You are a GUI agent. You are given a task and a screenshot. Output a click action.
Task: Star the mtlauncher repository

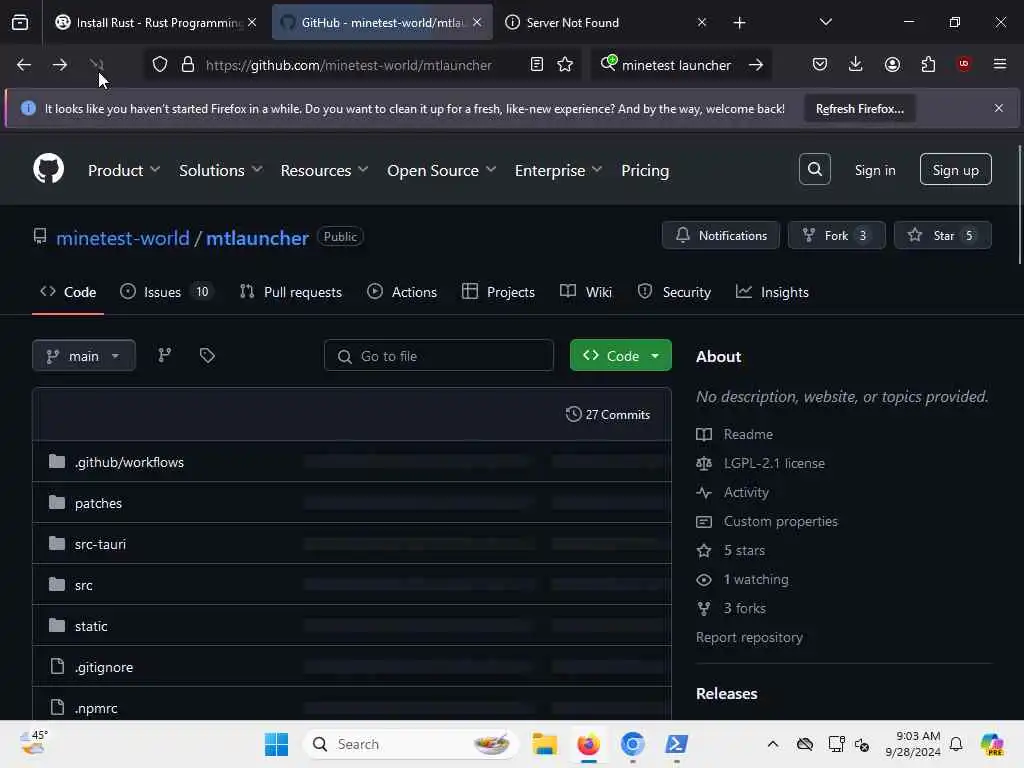pyautogui.click(x=942, y=235)
